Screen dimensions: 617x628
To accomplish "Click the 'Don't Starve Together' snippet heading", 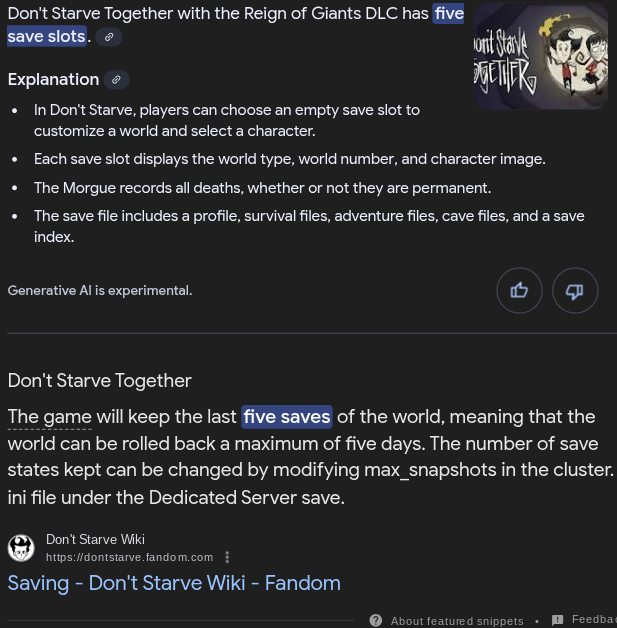I will (100, 380).
